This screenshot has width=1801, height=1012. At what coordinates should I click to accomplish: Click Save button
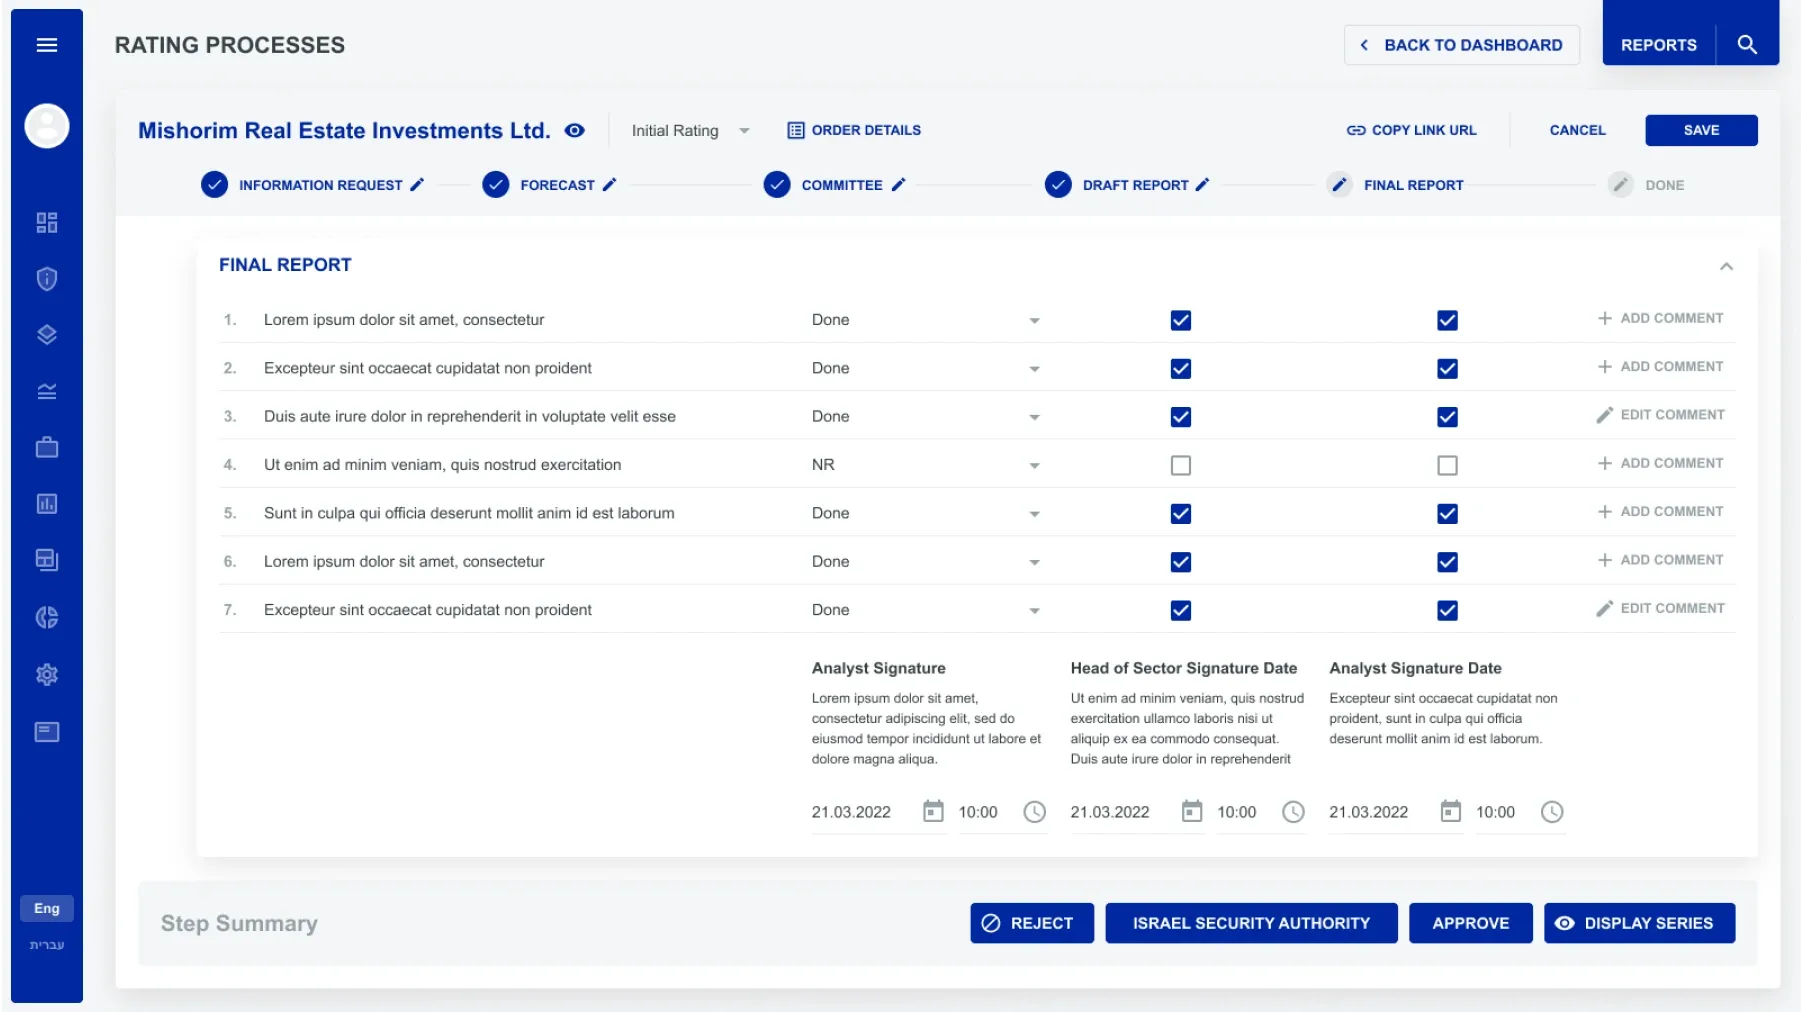[x=1701, y=130]
